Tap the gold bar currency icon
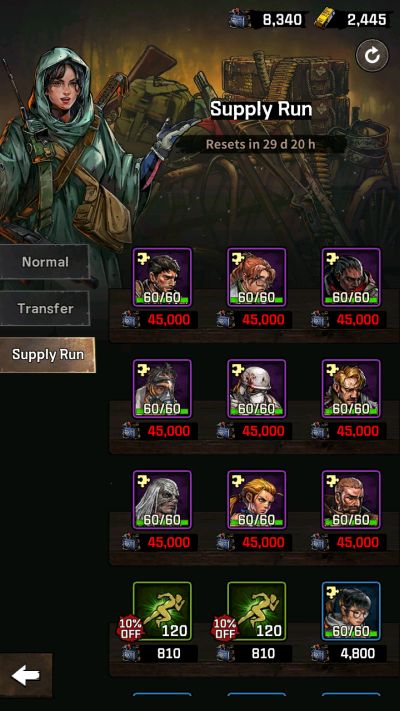This screenshot has width=400, height=711. click(x=324, y=19)
